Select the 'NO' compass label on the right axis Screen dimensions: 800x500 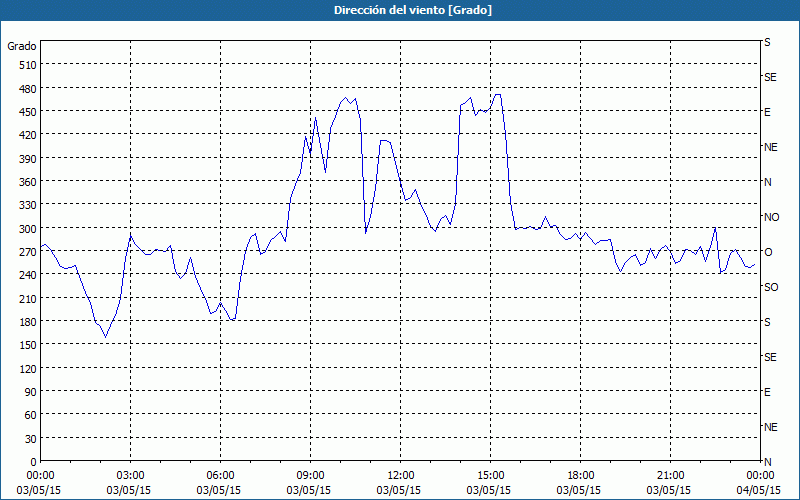771,217
